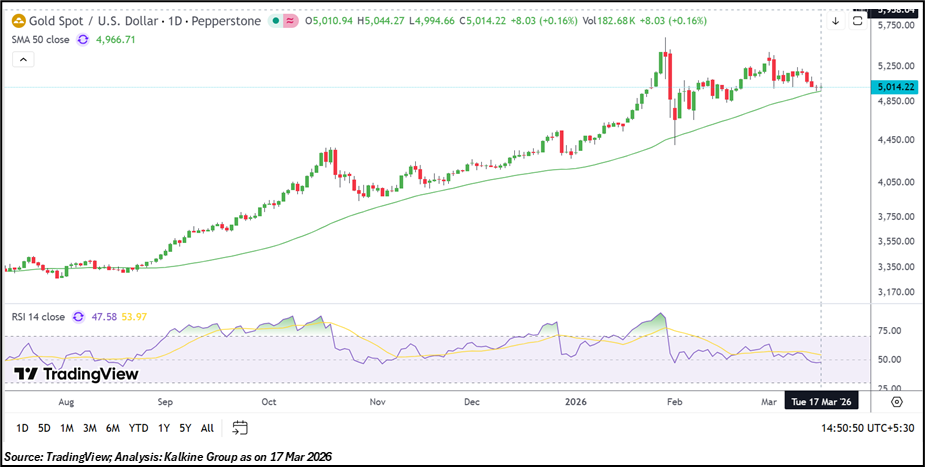Click the TradingView logo watermark
925x467 pixels.
click(76, 373)
